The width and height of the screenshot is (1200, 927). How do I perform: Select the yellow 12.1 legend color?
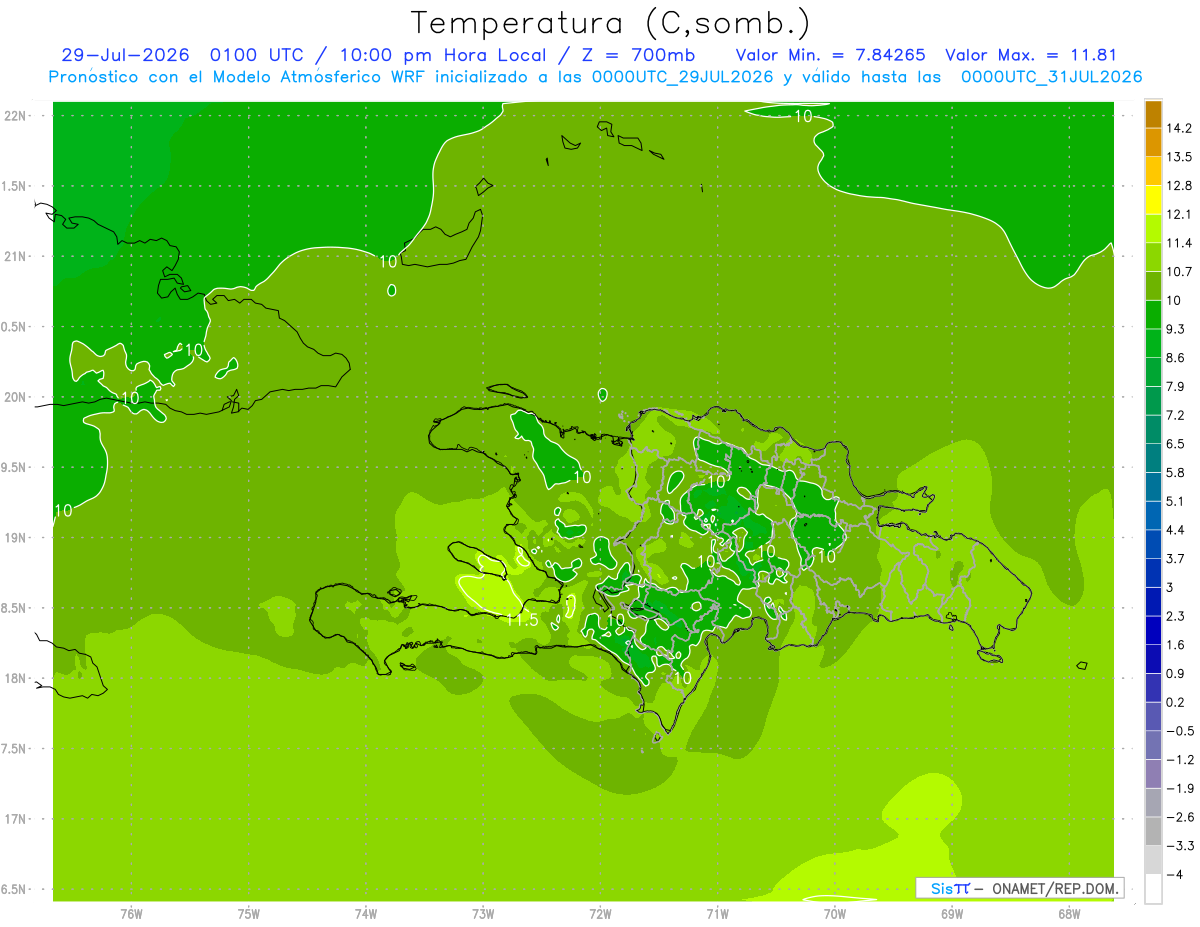coord(1153,200)
